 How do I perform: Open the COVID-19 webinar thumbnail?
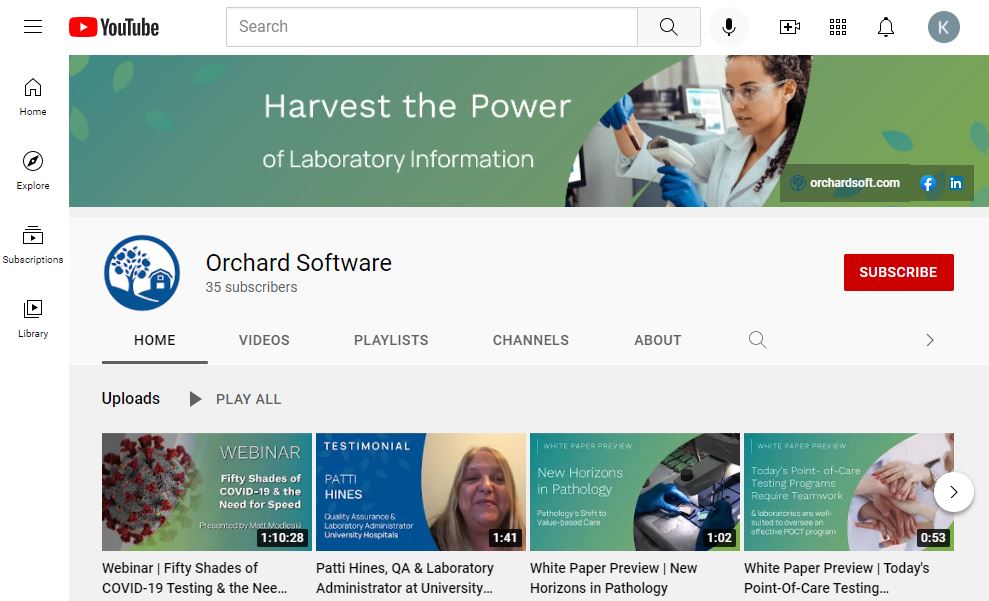coord(207,492)
